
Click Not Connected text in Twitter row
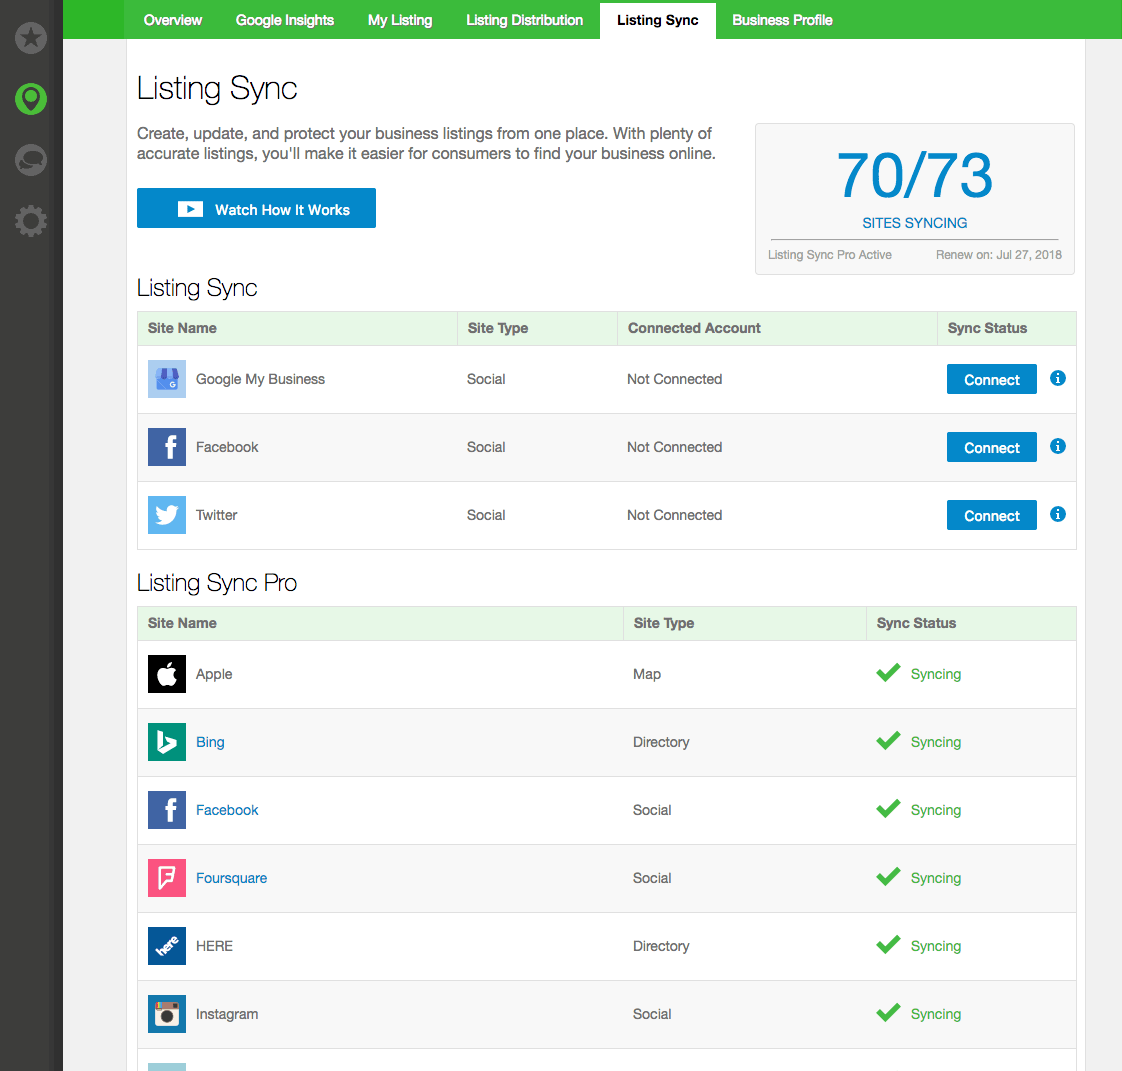pyautogui.click(x=674, y=515)
